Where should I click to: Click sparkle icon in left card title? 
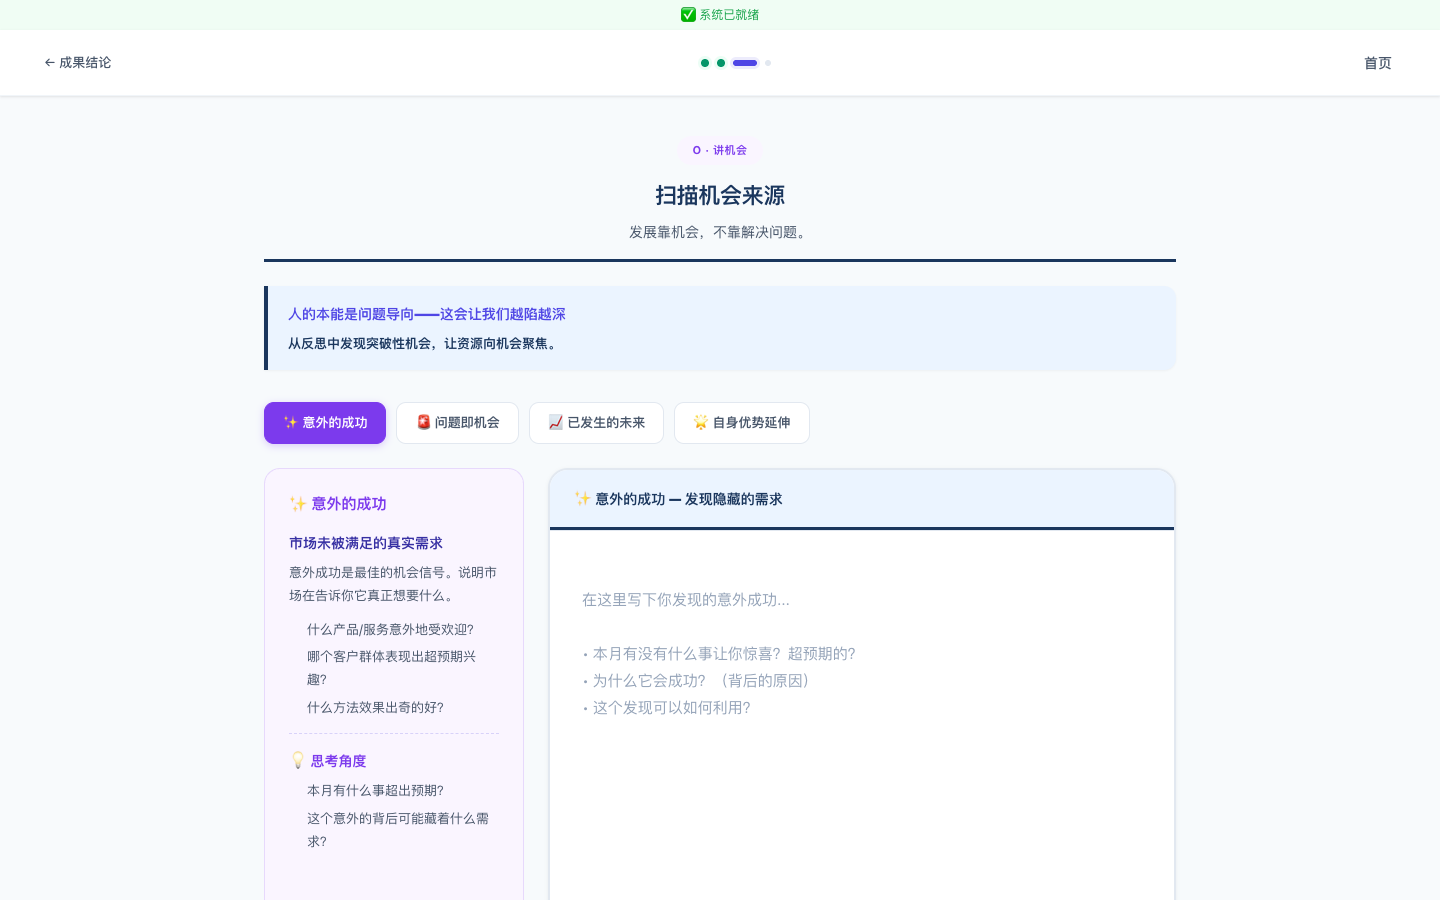(298, 503)
